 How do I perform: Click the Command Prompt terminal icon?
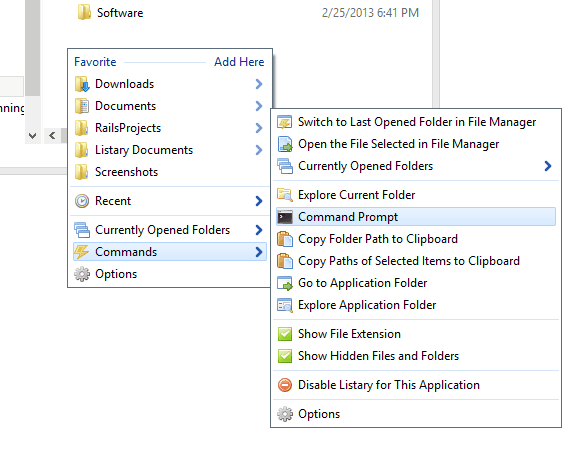pyautogui.click(x=285, y=217)
